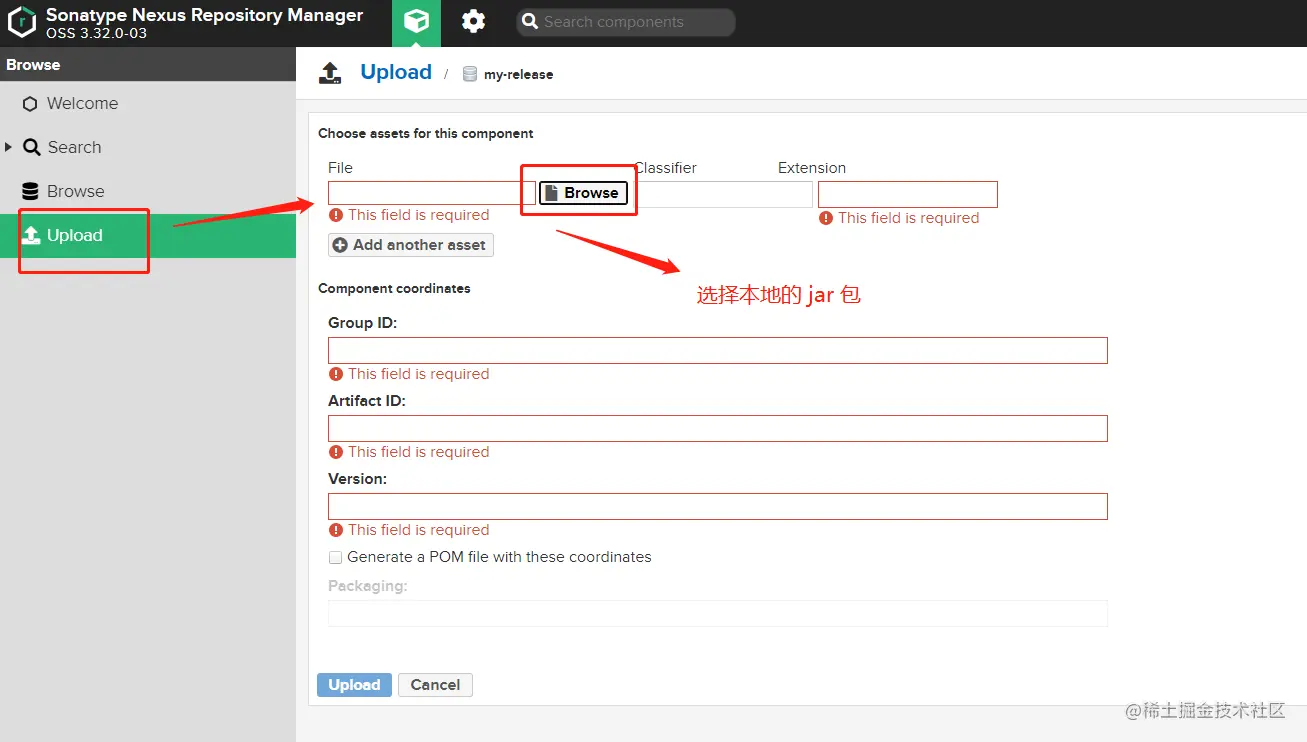The height and width of the screenshot is (742, 1307).
Task: Click the Welcome hexagon icon in sidebar
Action: click(30, 104)
